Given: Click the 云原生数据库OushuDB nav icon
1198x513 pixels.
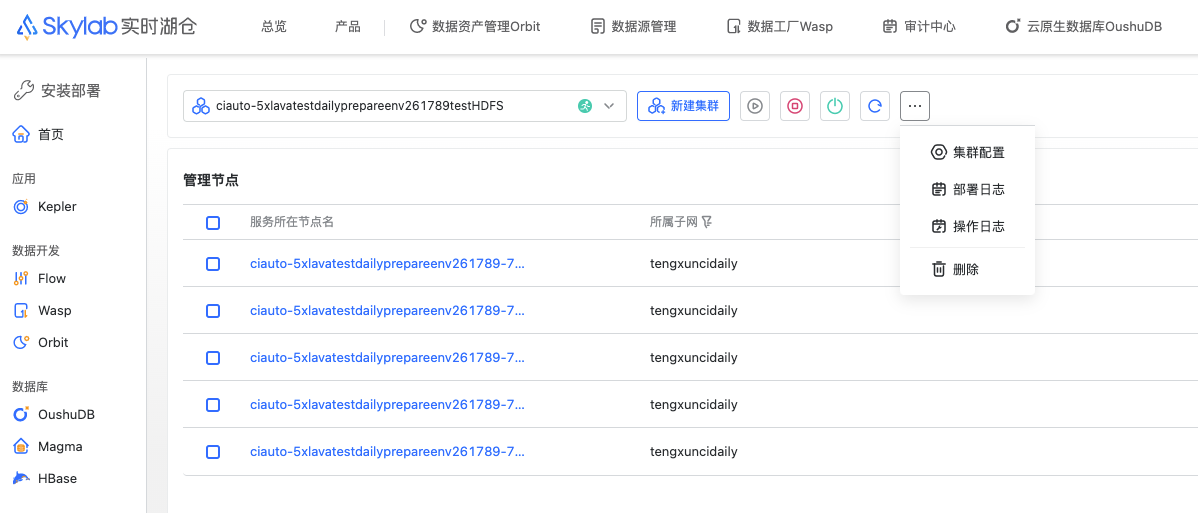Looking at the screenshot, I should (1012, 27).
